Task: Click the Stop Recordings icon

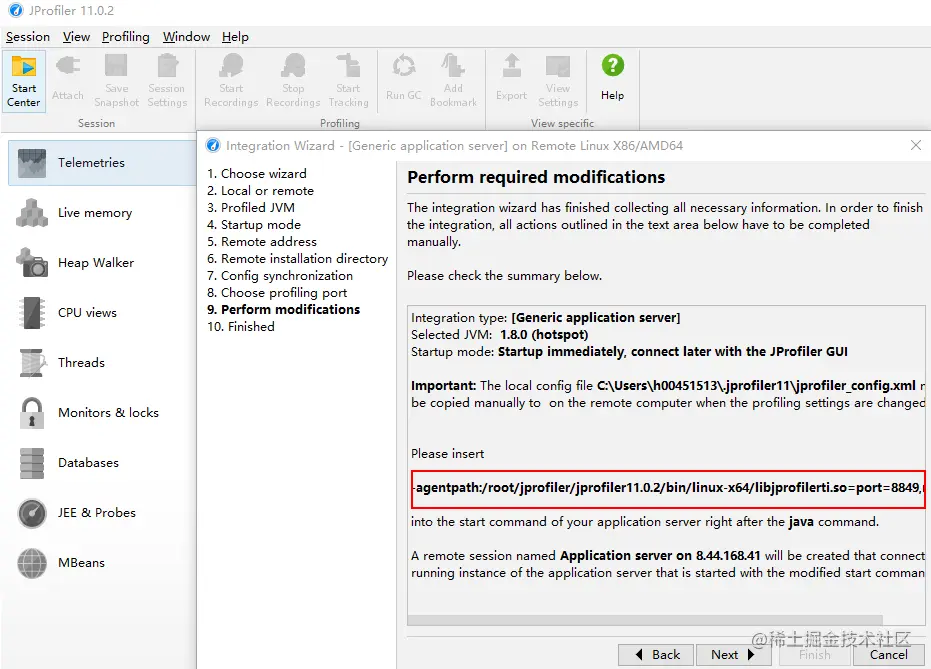Action: point(293,65)
